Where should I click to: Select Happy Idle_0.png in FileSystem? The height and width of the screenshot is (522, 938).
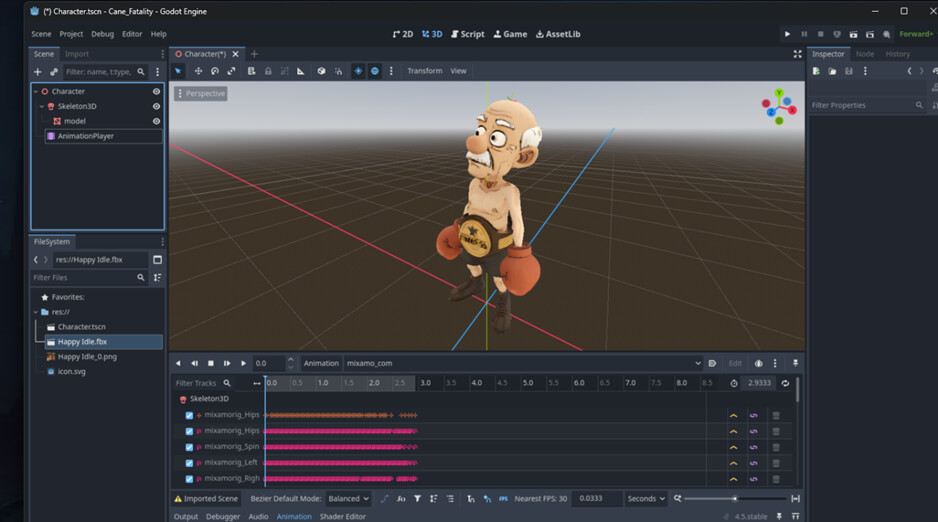(x=87, y=356)
